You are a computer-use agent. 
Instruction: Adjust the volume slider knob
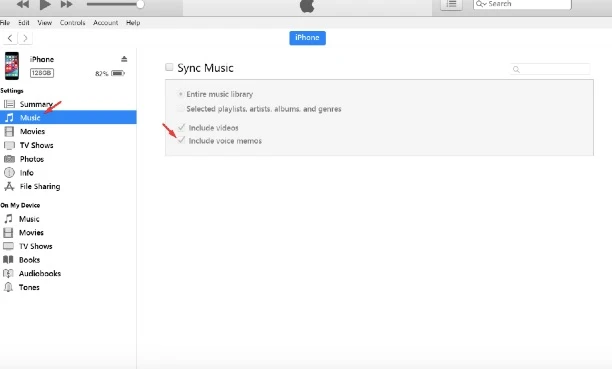140,4
